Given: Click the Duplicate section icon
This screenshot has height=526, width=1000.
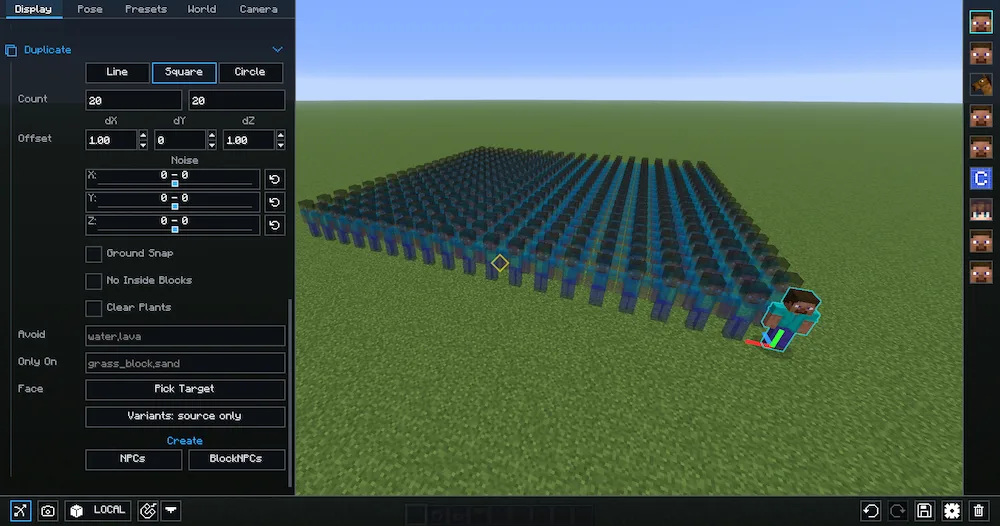Looking at the screenshot, I should tap(11, 50).
